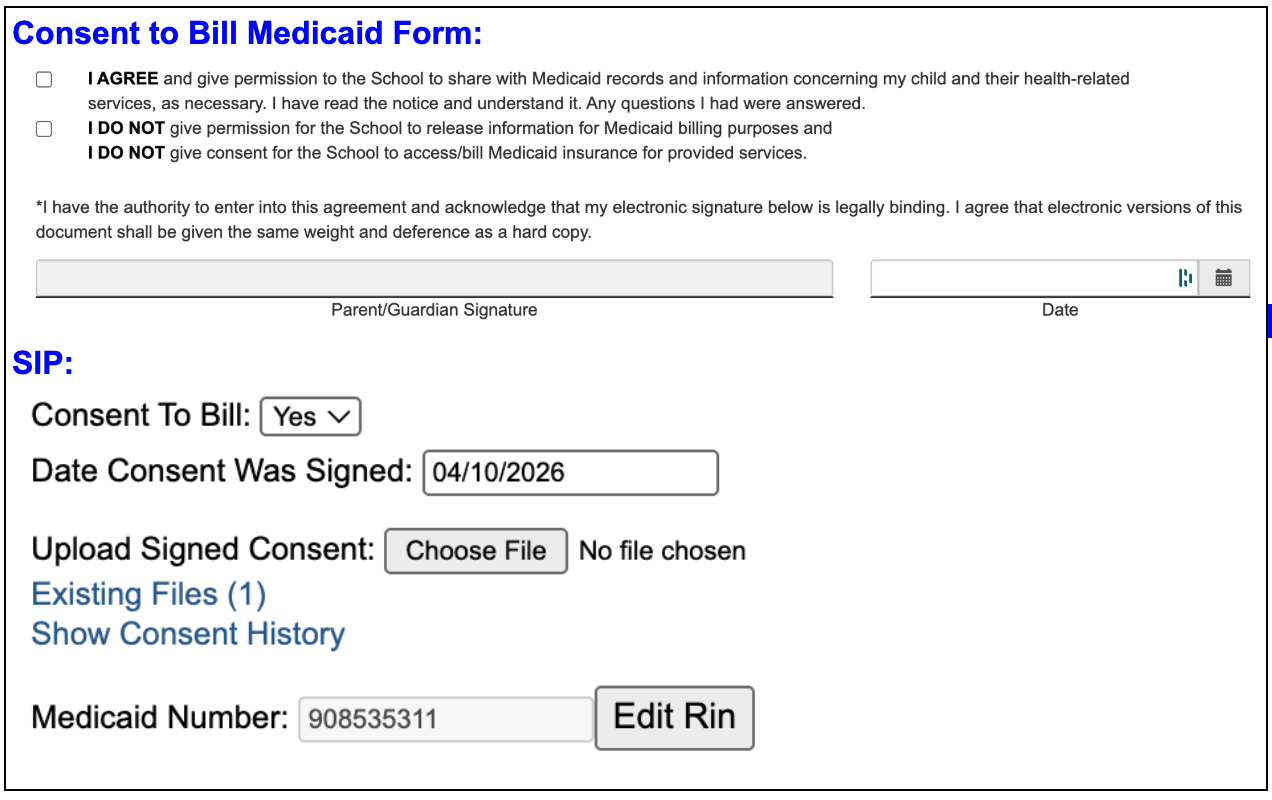This screenshot has height=800, width=1272.
Task: Select Yes from the Consent To Bill selector
Action: click(x=310, y=416)
